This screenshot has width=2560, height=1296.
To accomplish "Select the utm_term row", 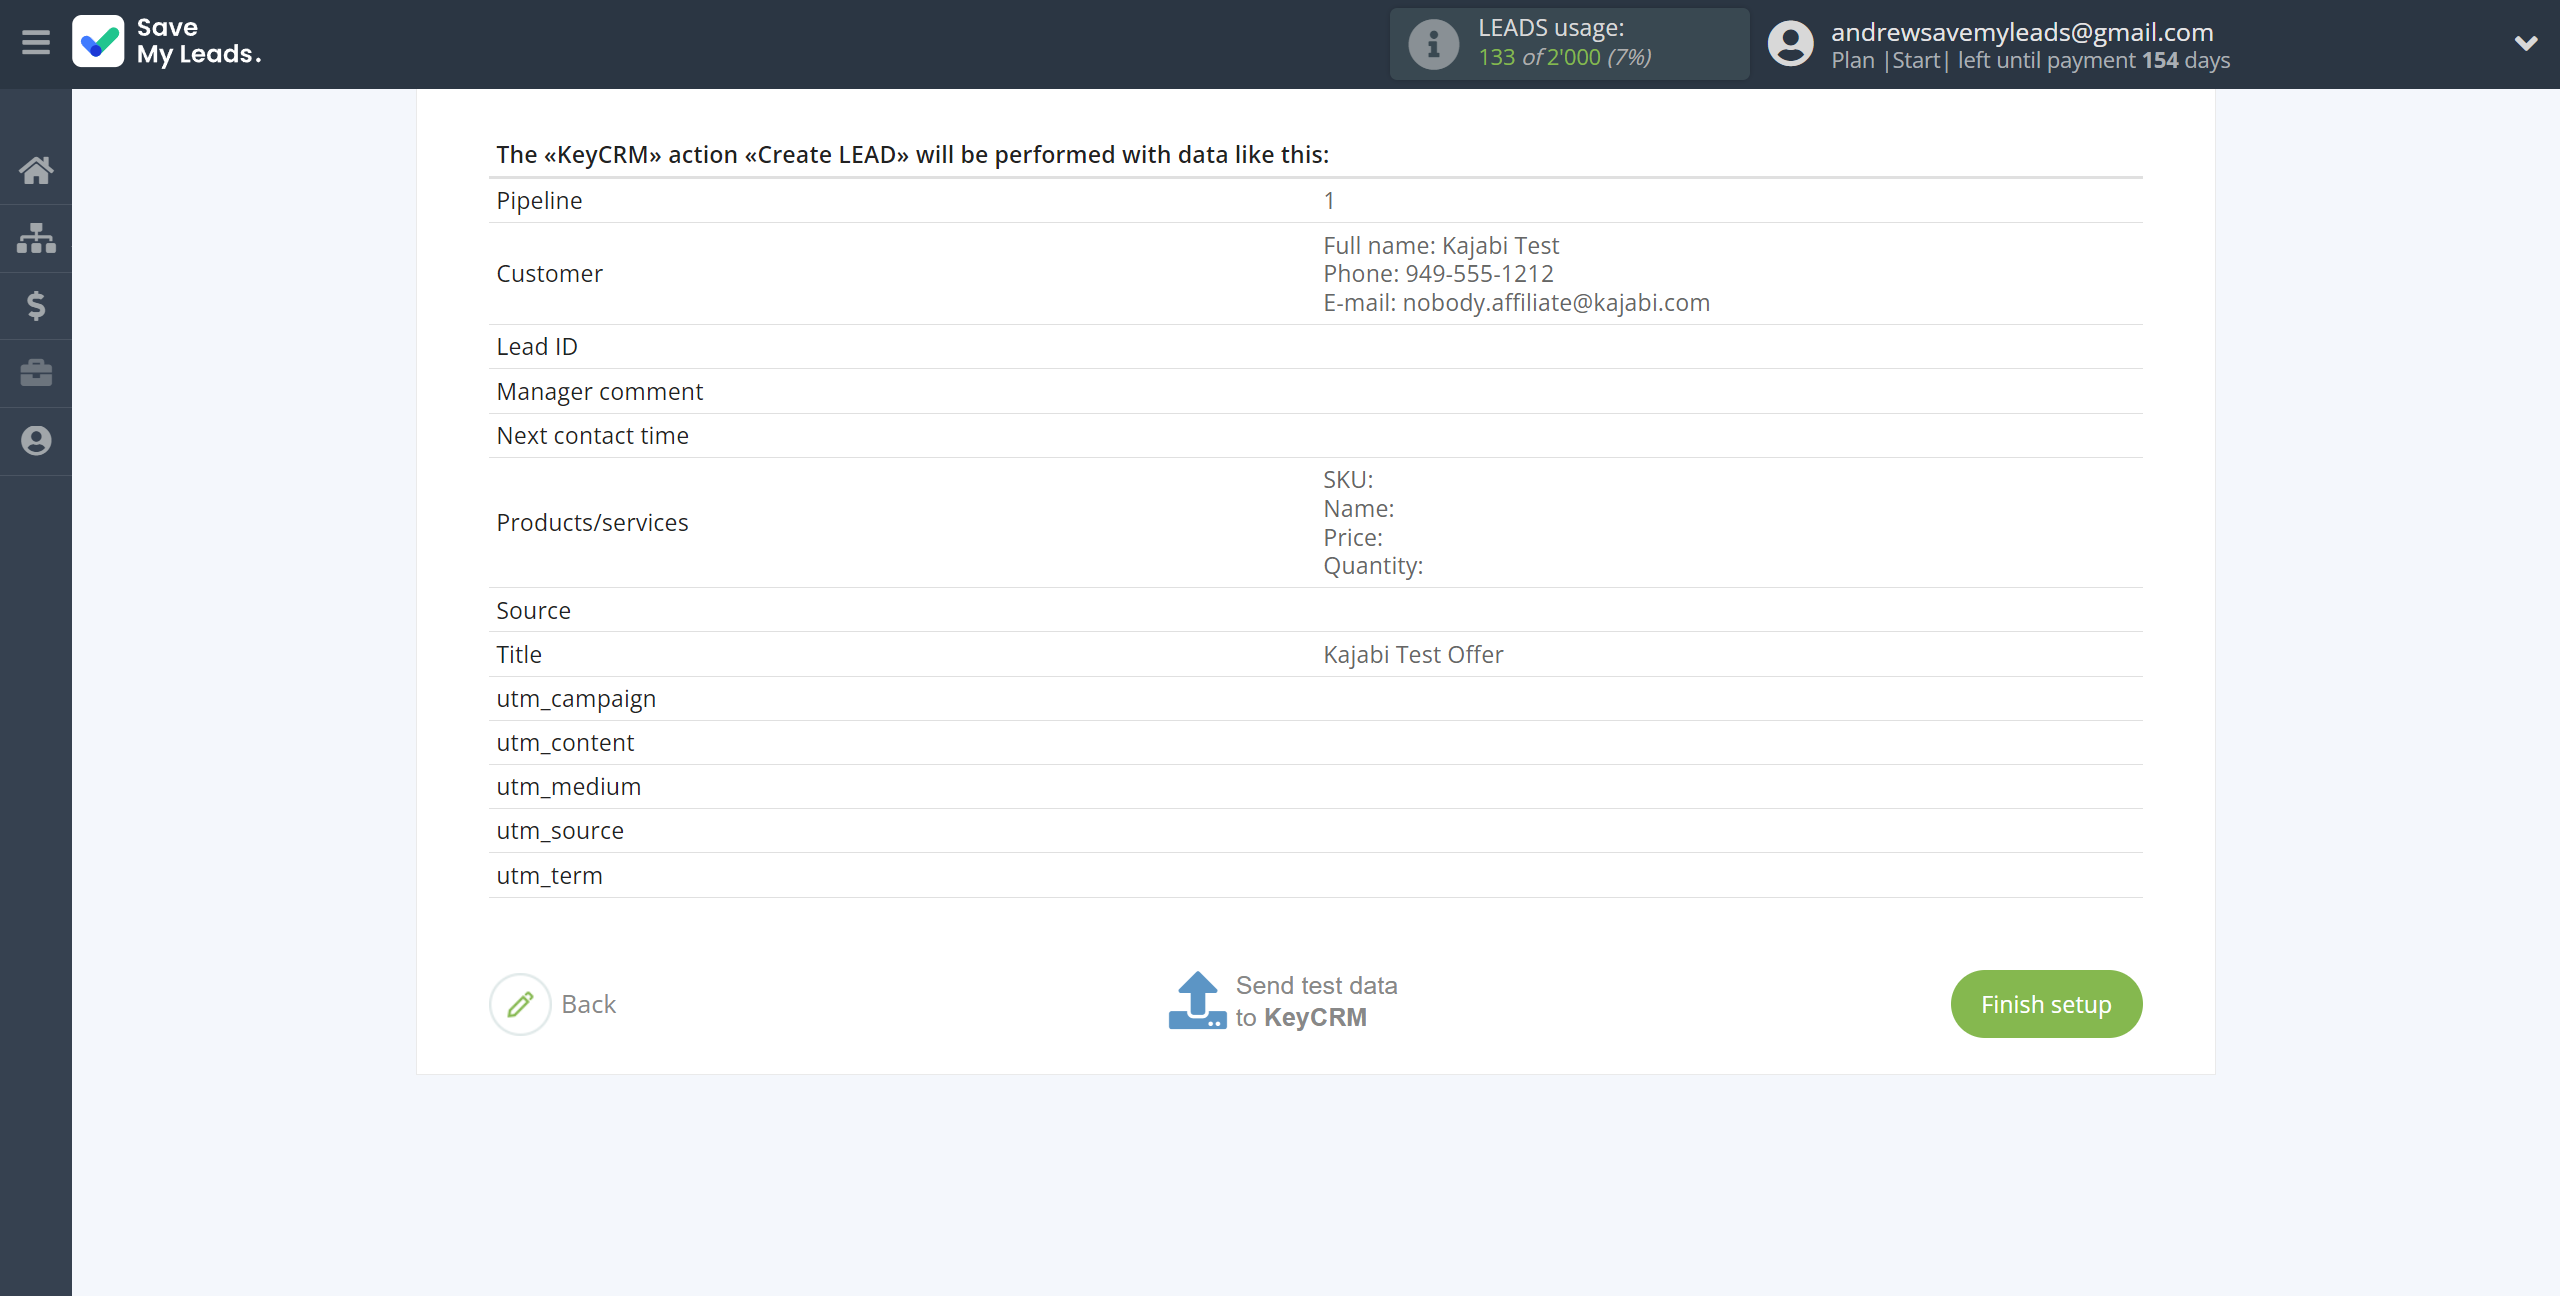I will click(1315, 875).
